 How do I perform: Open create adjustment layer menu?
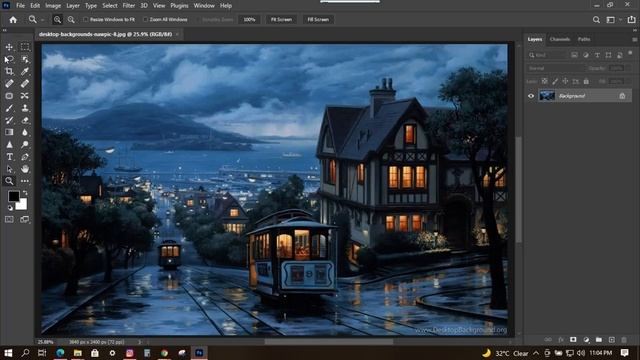click(x=586, y=340)
